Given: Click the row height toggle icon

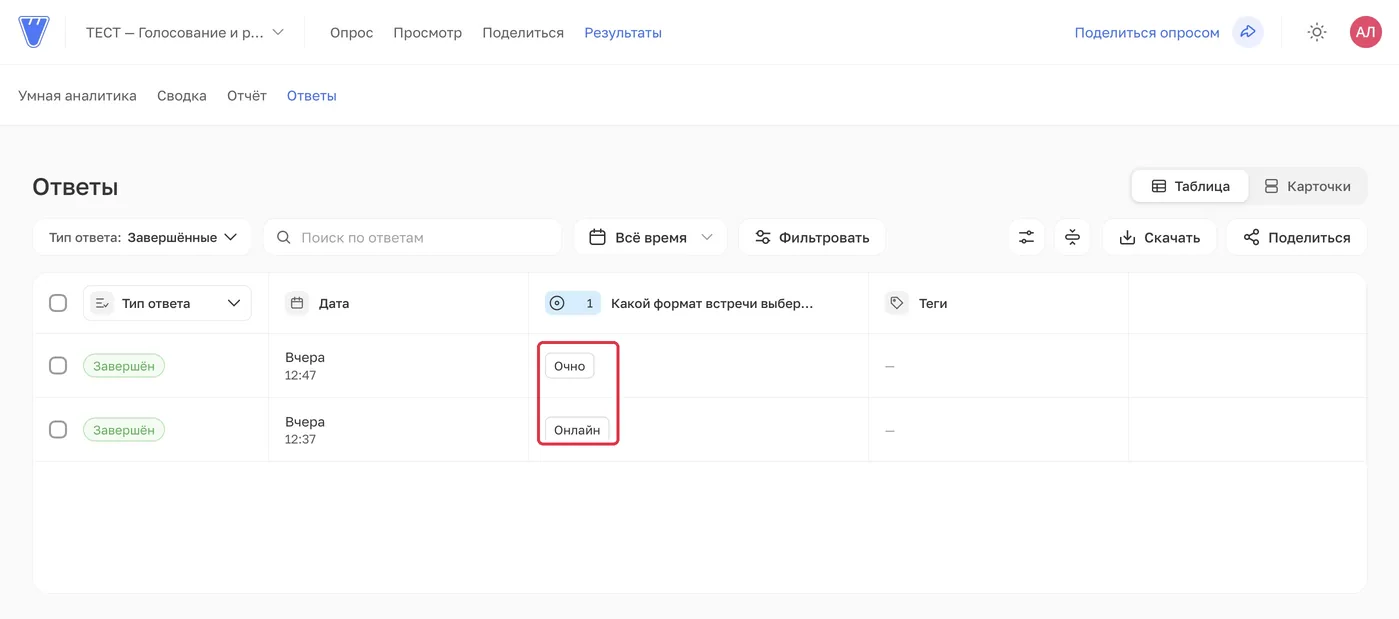Looking at the screenshot, I should 1072,237.
